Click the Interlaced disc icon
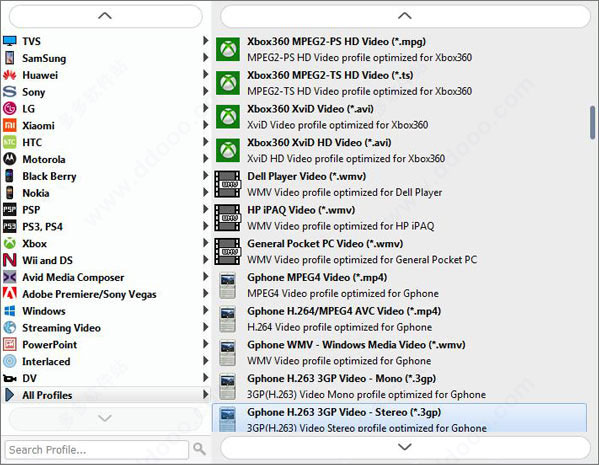This screenshot has height=465, width=599. click(x=10, y=361)
